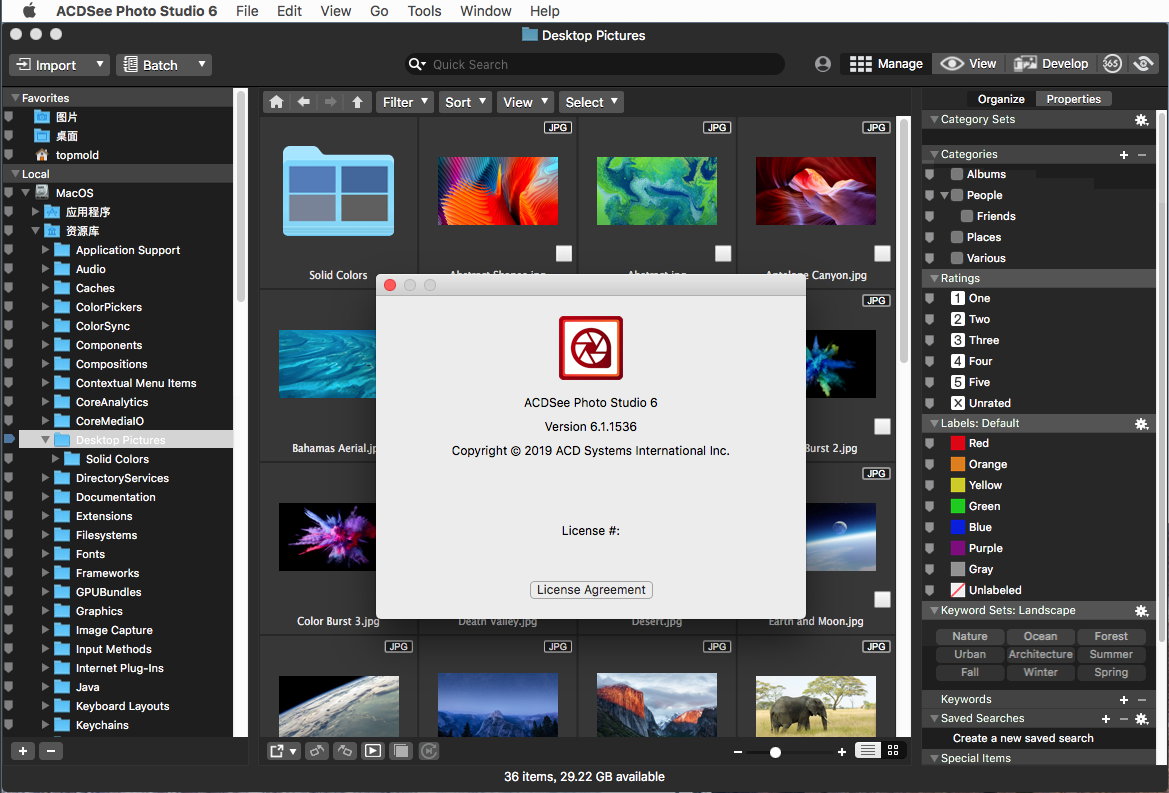Open Keyword Sets settings gear

point(1141,610)
